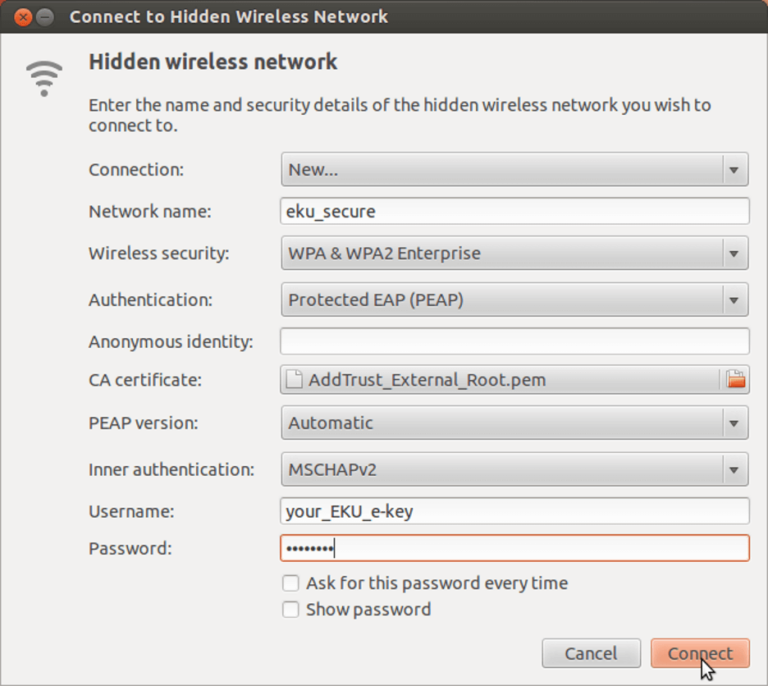The height and width of the screenshot is (686, 768).
Task: Open the Inner authentication MSCHAPv2 dropdown
Action: click(514, 469)
